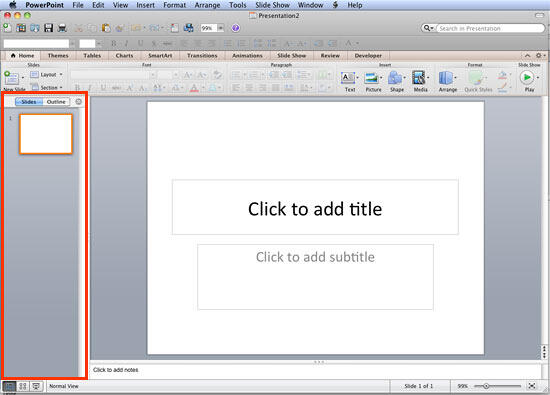Click the ribbon settings gear icon
Image resolution: width=550 pixels, height=395 pixels.
(x=539, y=55)
